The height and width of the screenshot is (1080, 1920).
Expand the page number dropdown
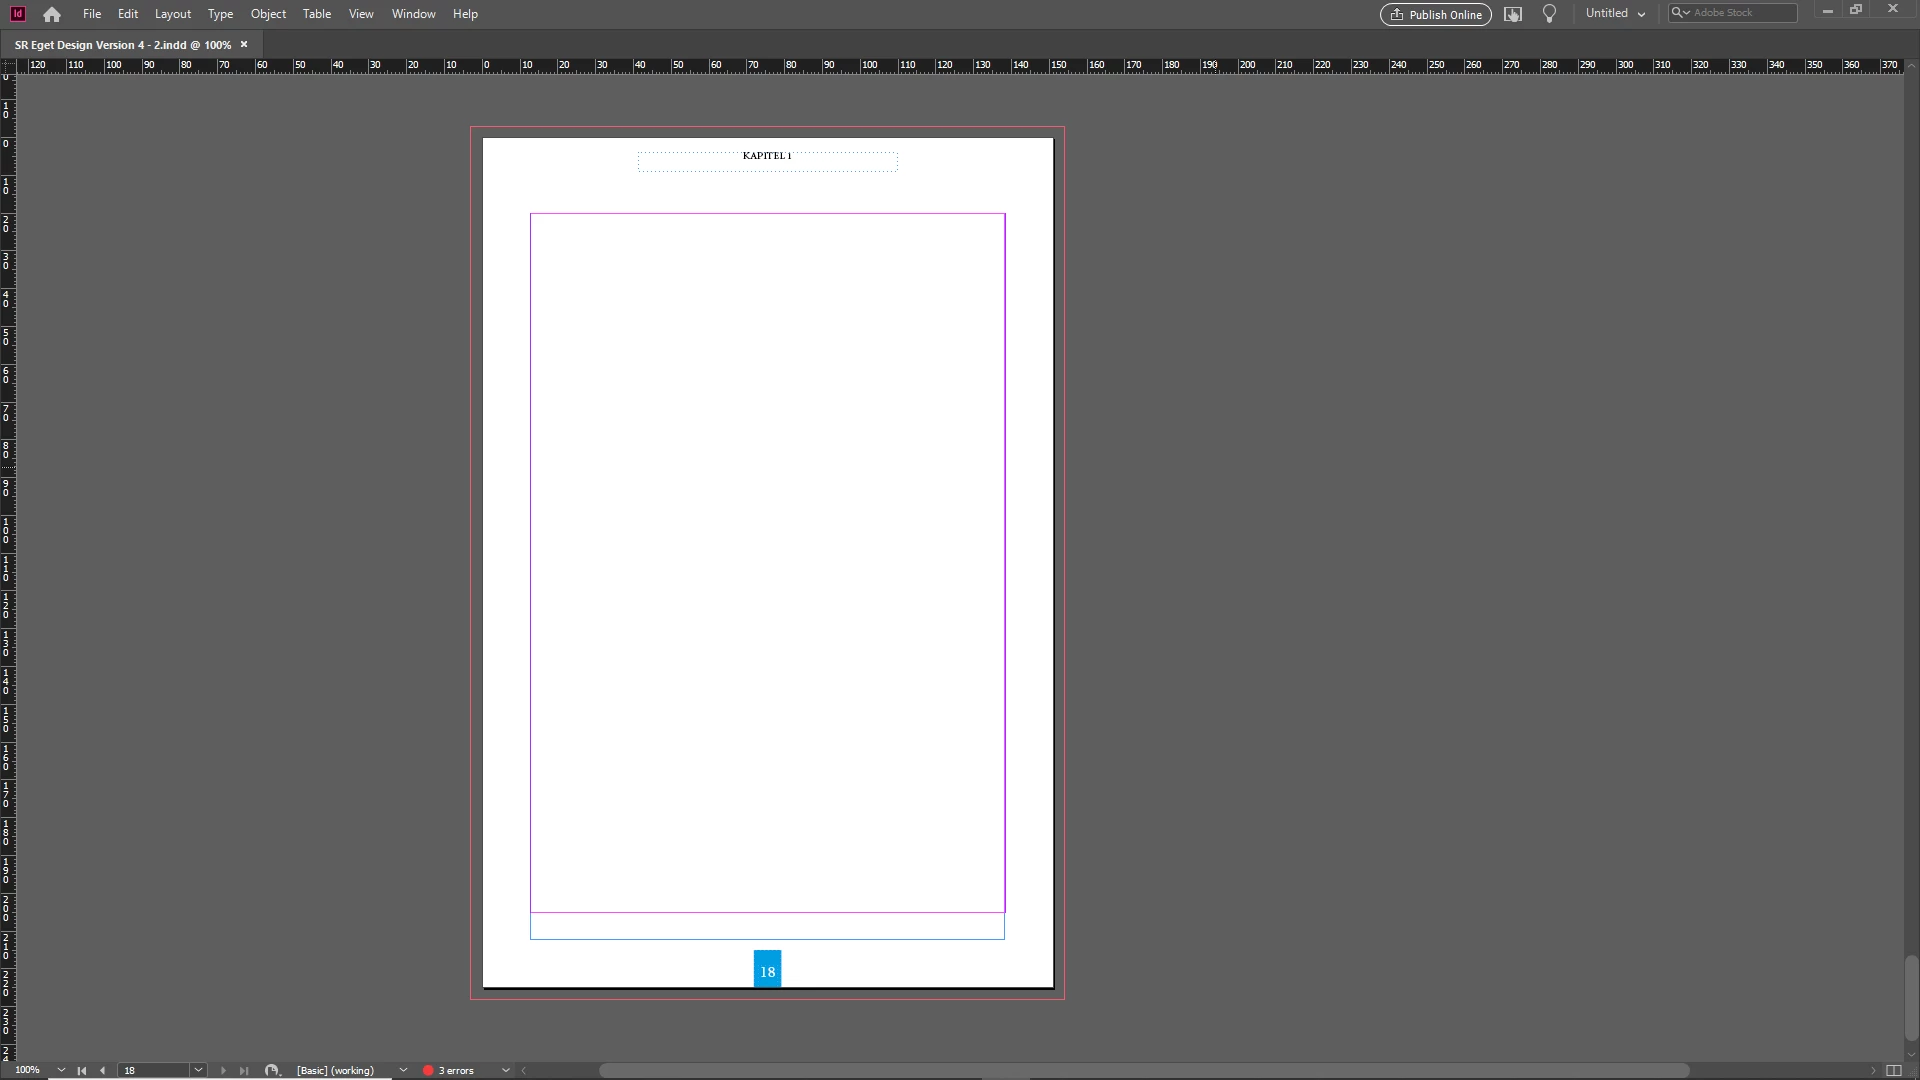[198, 1070]
